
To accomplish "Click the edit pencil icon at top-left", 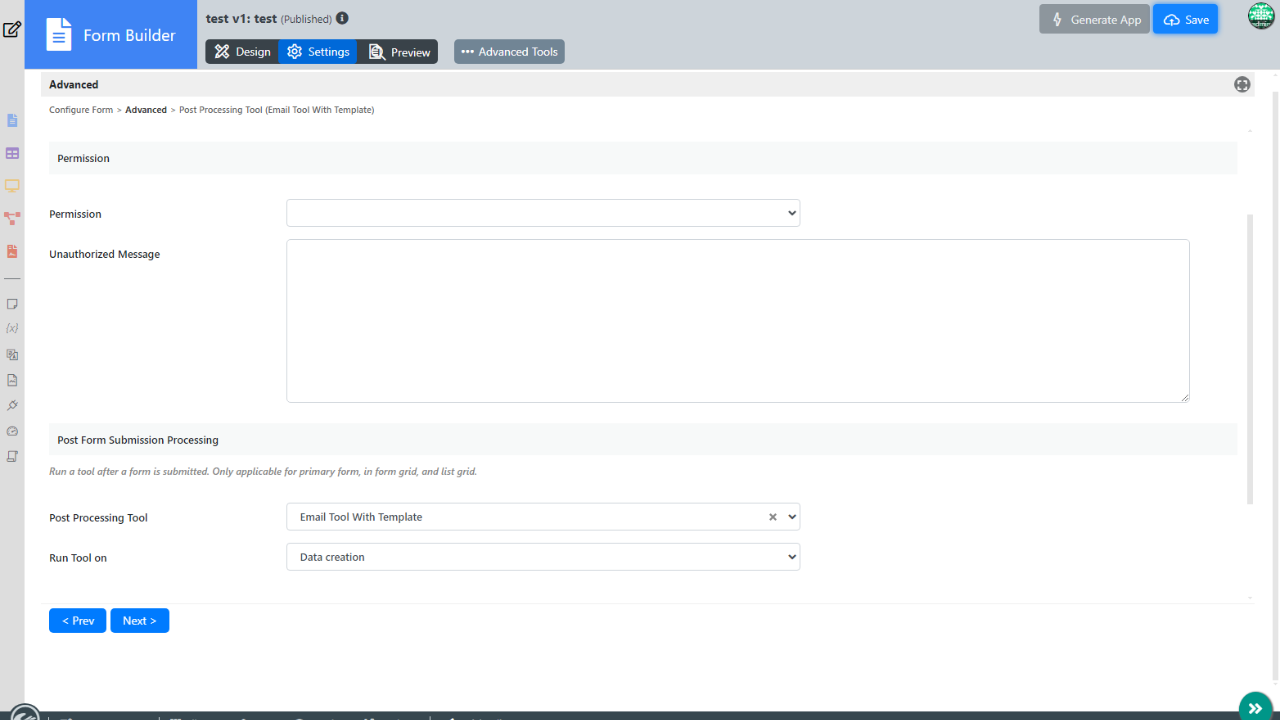I will coord(12,29).
